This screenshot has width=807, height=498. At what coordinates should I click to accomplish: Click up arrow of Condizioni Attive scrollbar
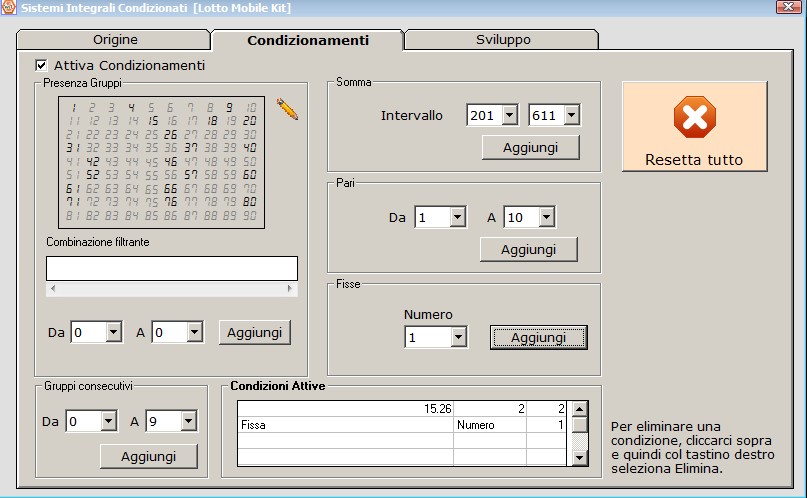tap(580, 410)
